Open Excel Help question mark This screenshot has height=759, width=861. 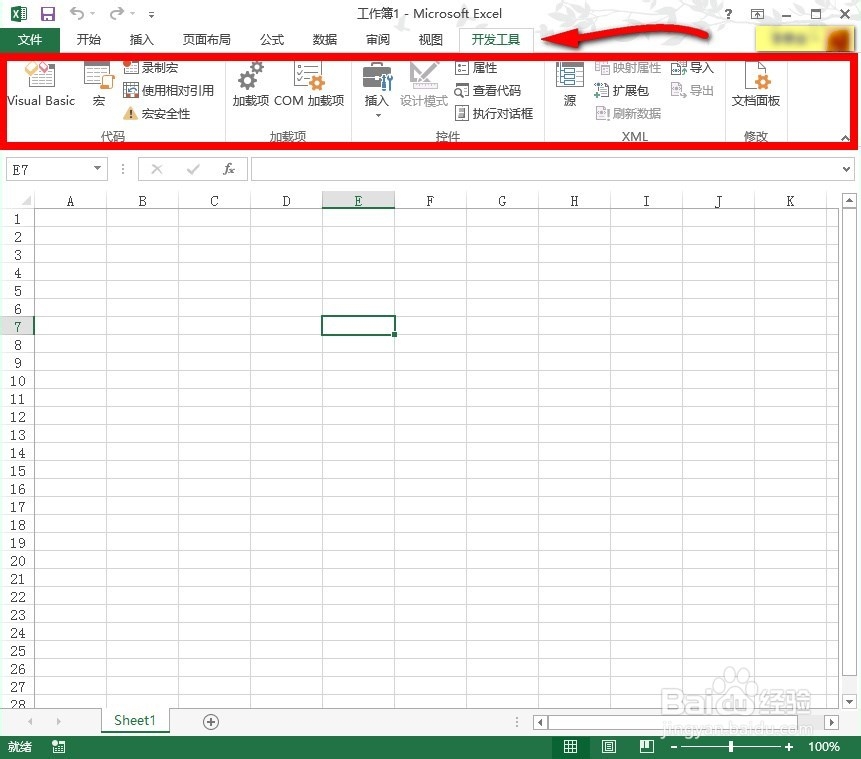click(728, 14)
